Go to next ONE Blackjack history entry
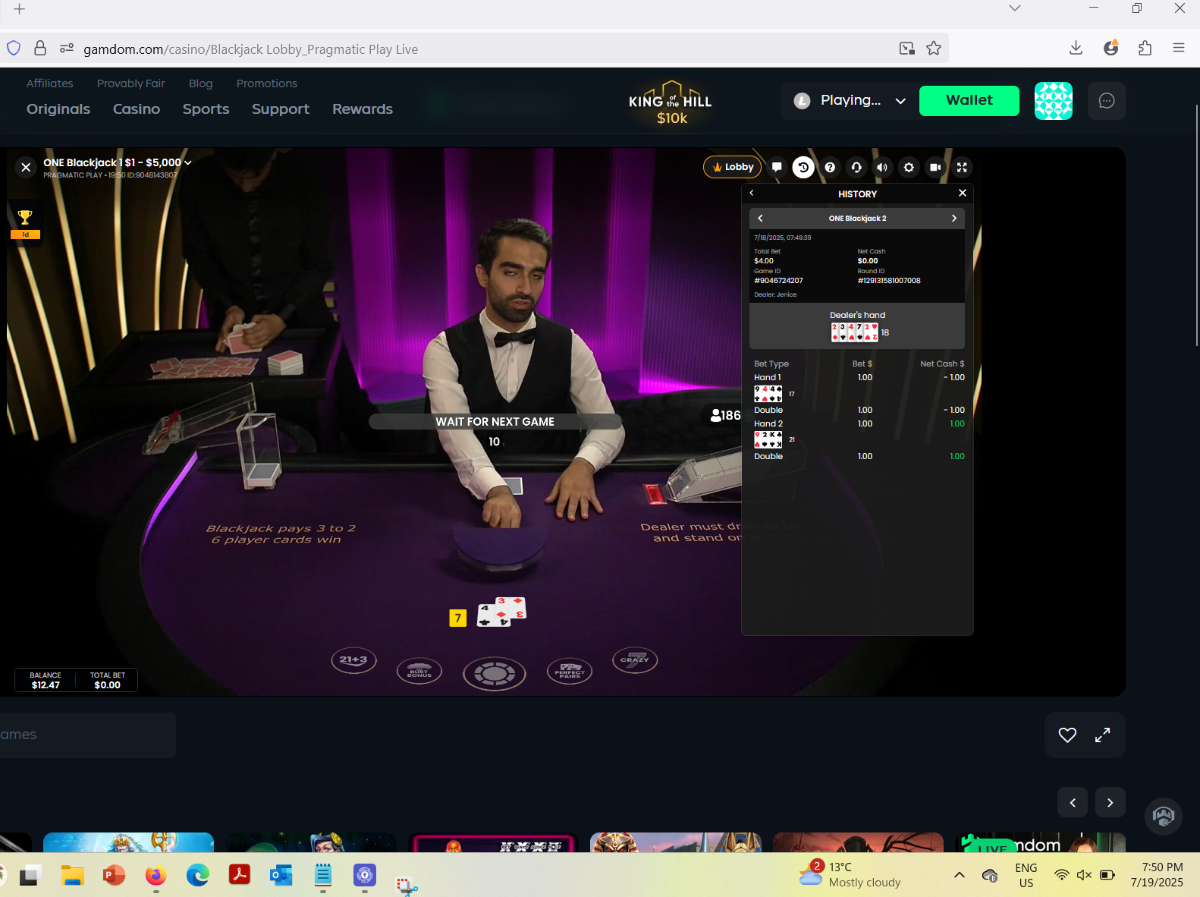Viewport: 1200px width, 897px height. [954, 218]
